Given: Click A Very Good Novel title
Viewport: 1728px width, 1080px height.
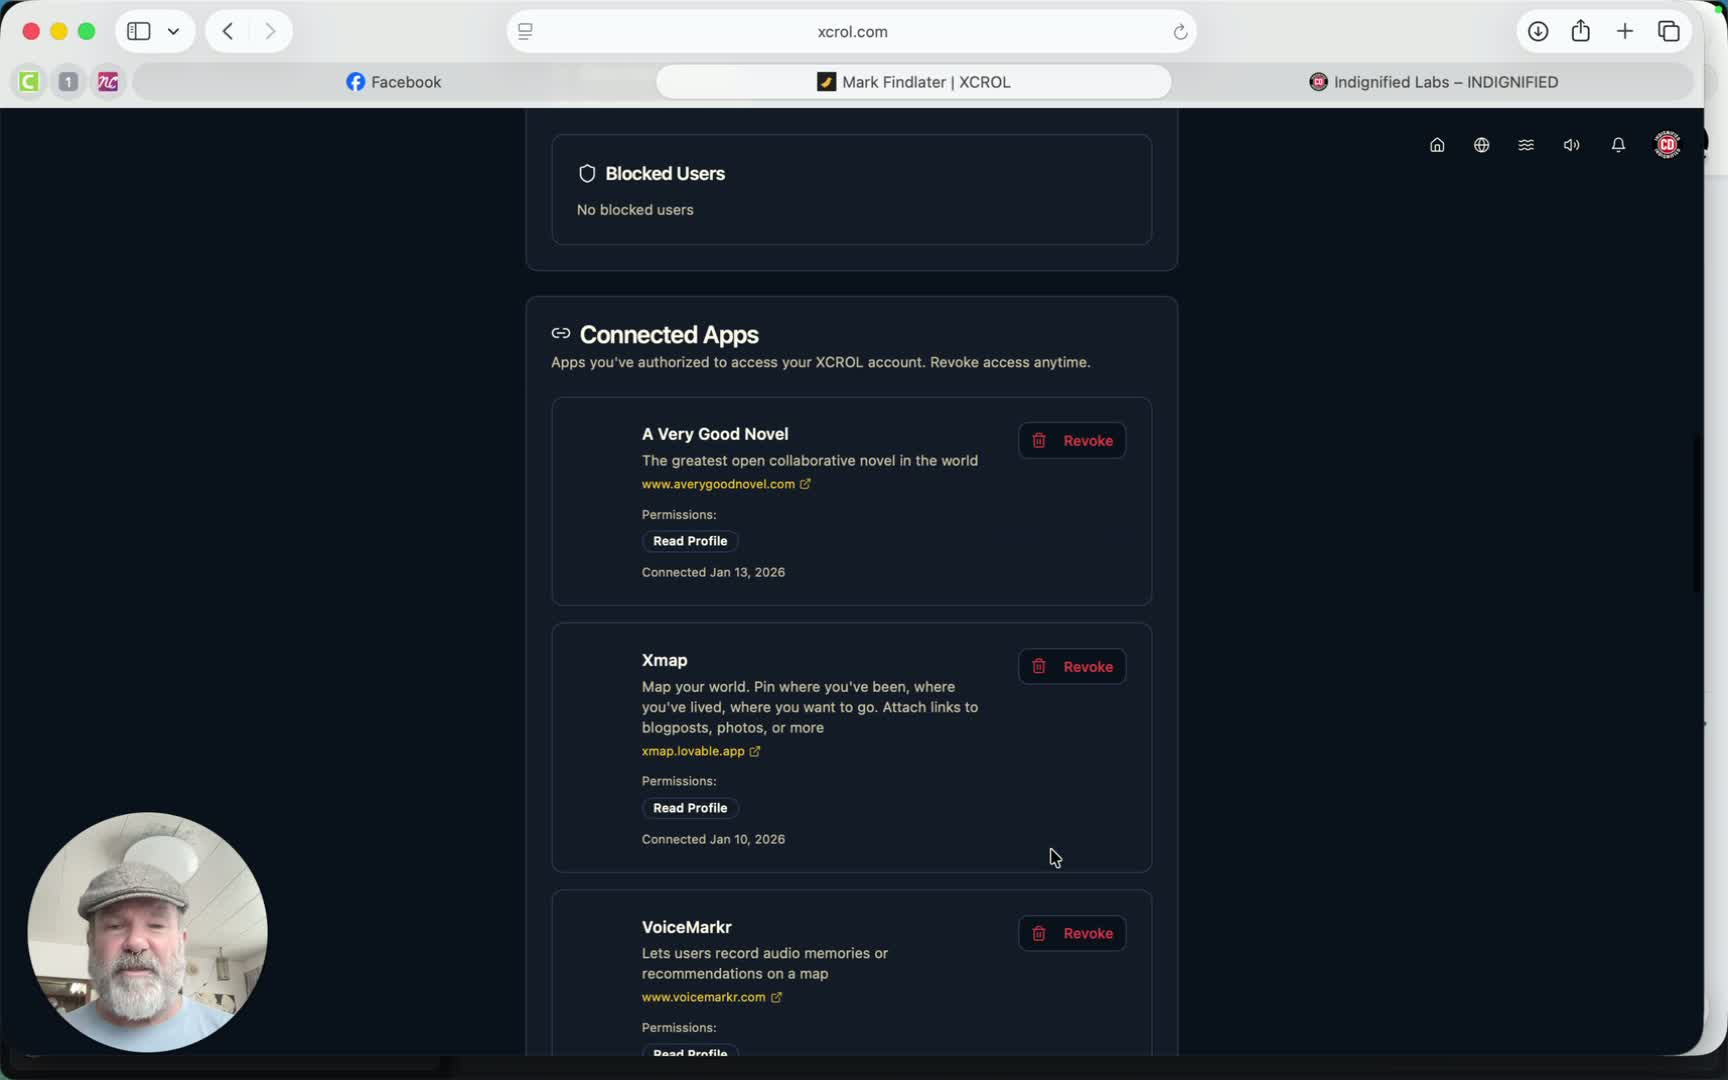Looking at the screenshot, I should pyautogui.click(x=715, y=434).
